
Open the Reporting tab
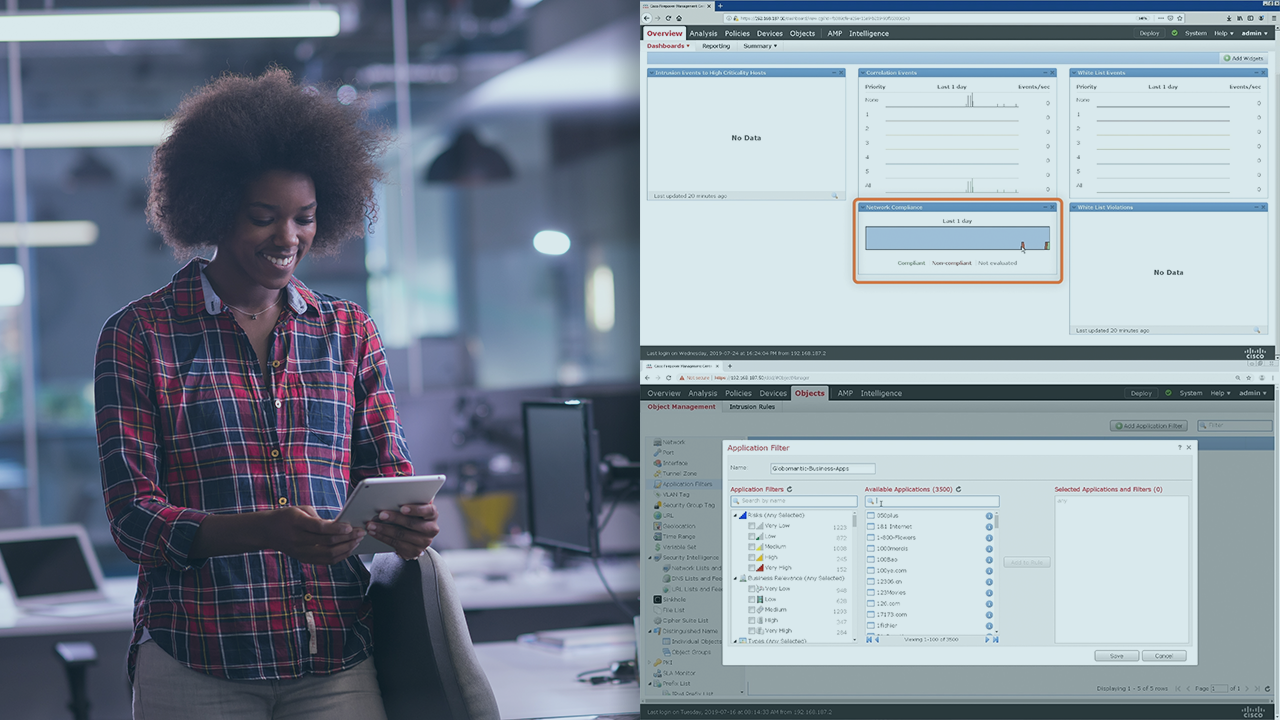(715, 46)
